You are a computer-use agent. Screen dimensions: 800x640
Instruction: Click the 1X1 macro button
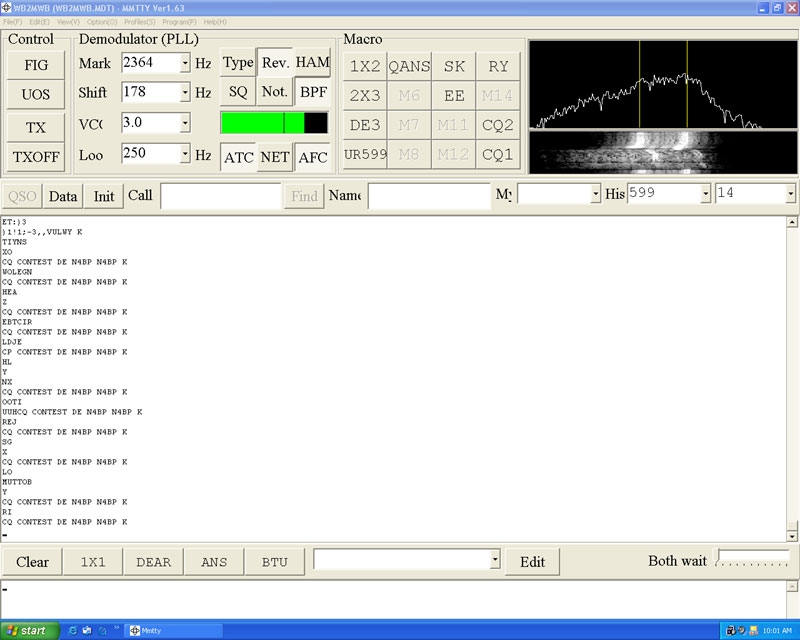click(92, 562)
